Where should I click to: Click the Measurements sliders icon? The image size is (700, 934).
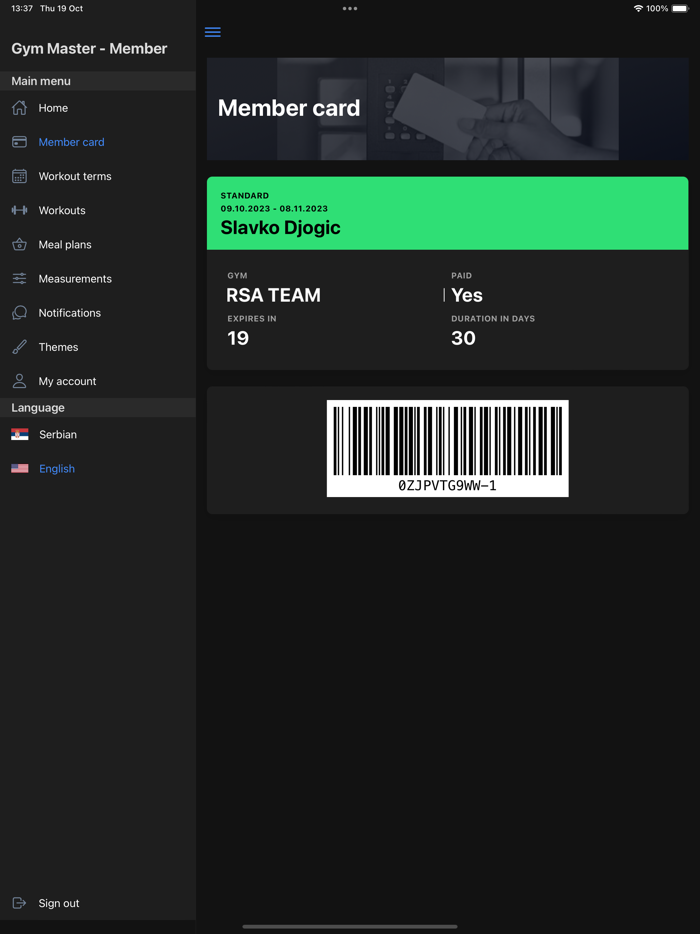[20, 279]
